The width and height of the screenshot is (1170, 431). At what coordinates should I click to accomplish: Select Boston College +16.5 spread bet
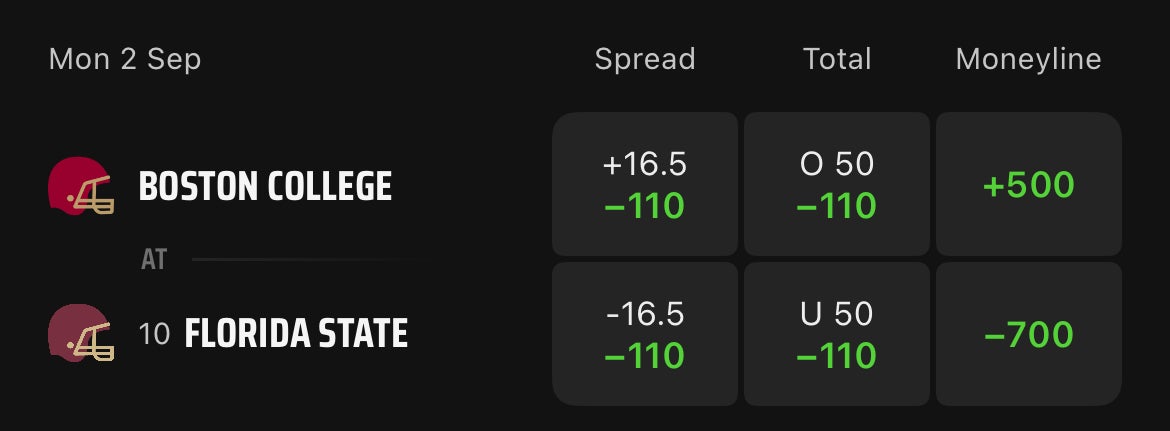[x=645, y=184]
